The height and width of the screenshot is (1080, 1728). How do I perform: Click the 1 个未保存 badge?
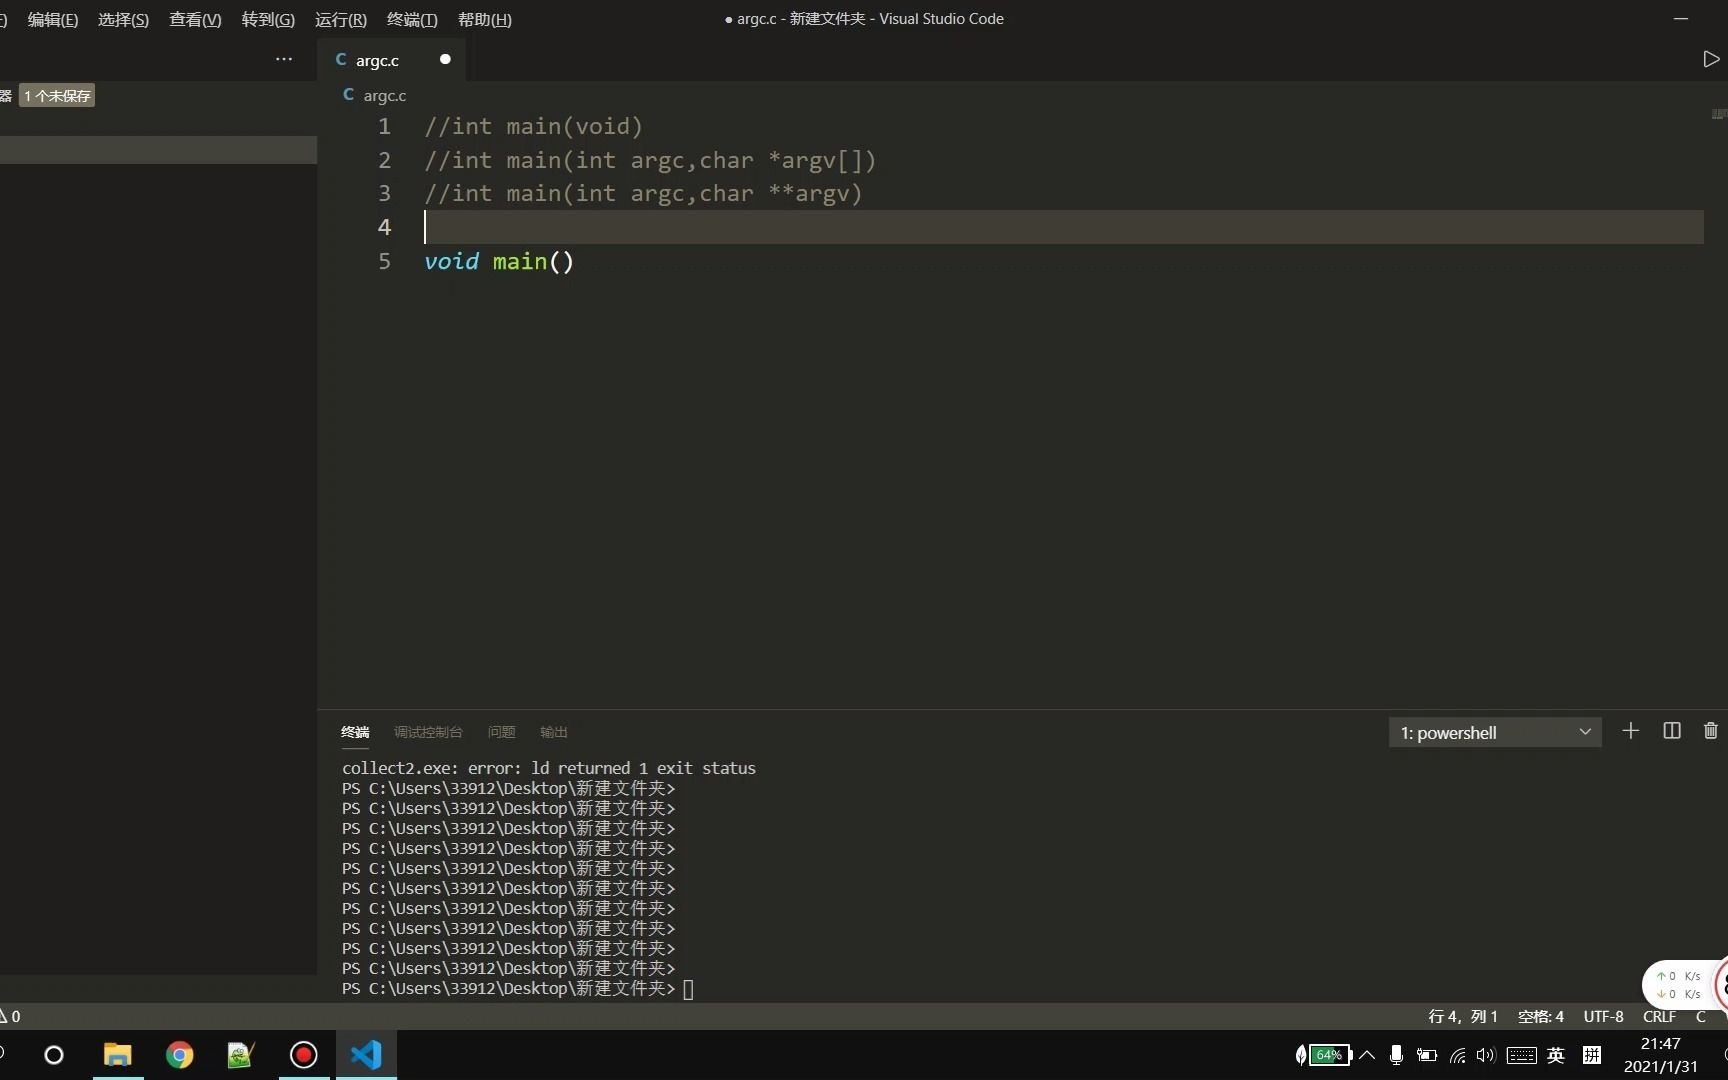click(x=57, y=96)
